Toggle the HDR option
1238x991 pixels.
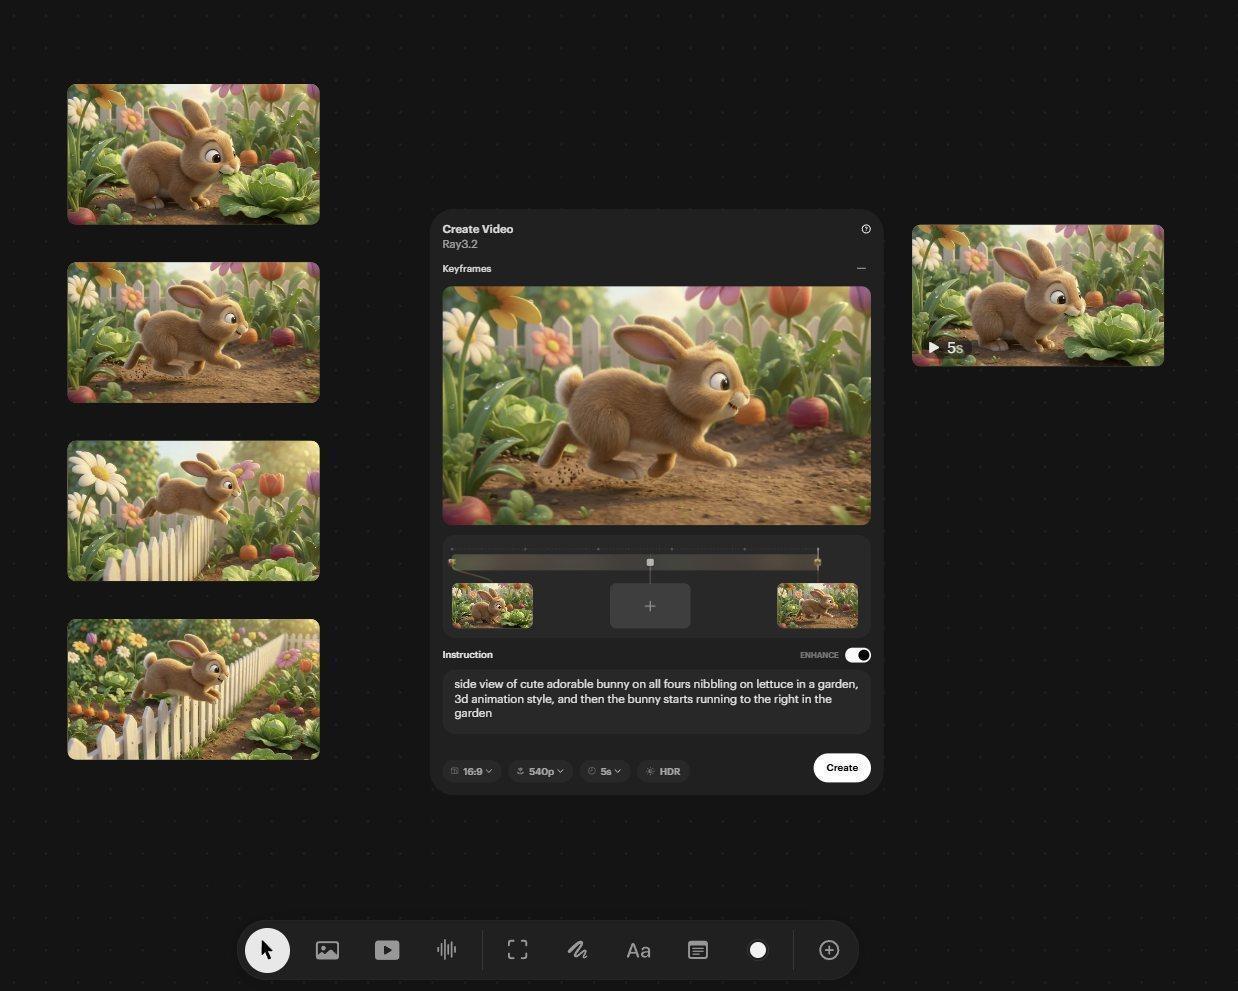pos(663,771)
